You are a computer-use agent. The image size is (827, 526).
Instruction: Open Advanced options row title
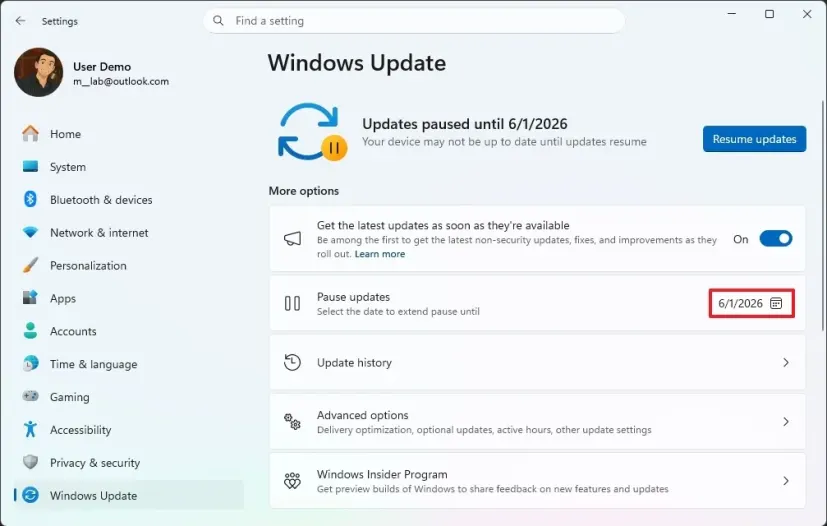pyautogui.click(x=362, y=415)
